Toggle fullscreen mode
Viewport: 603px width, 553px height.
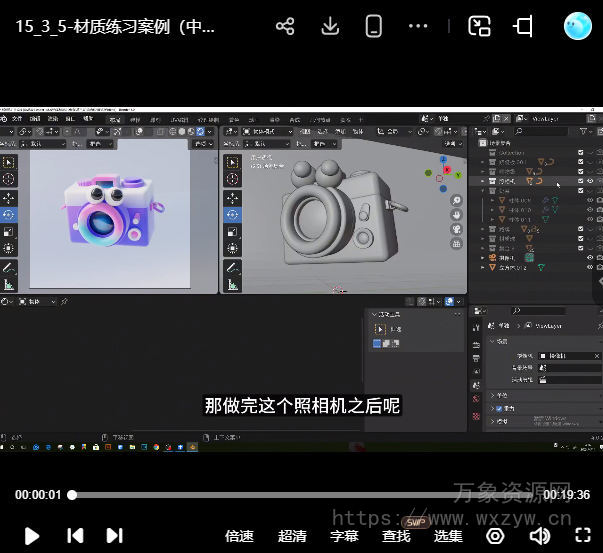[x=584, y=536]
